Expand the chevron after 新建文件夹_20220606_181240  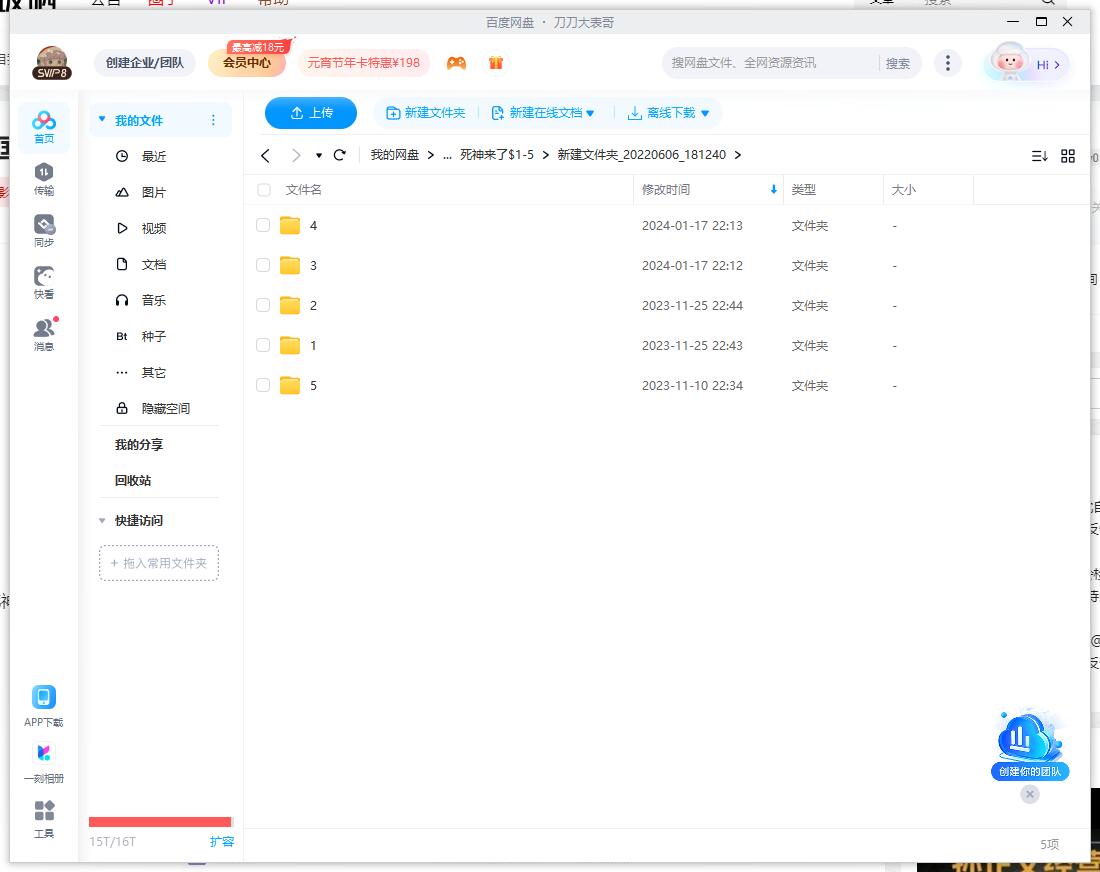click(737, 155)
